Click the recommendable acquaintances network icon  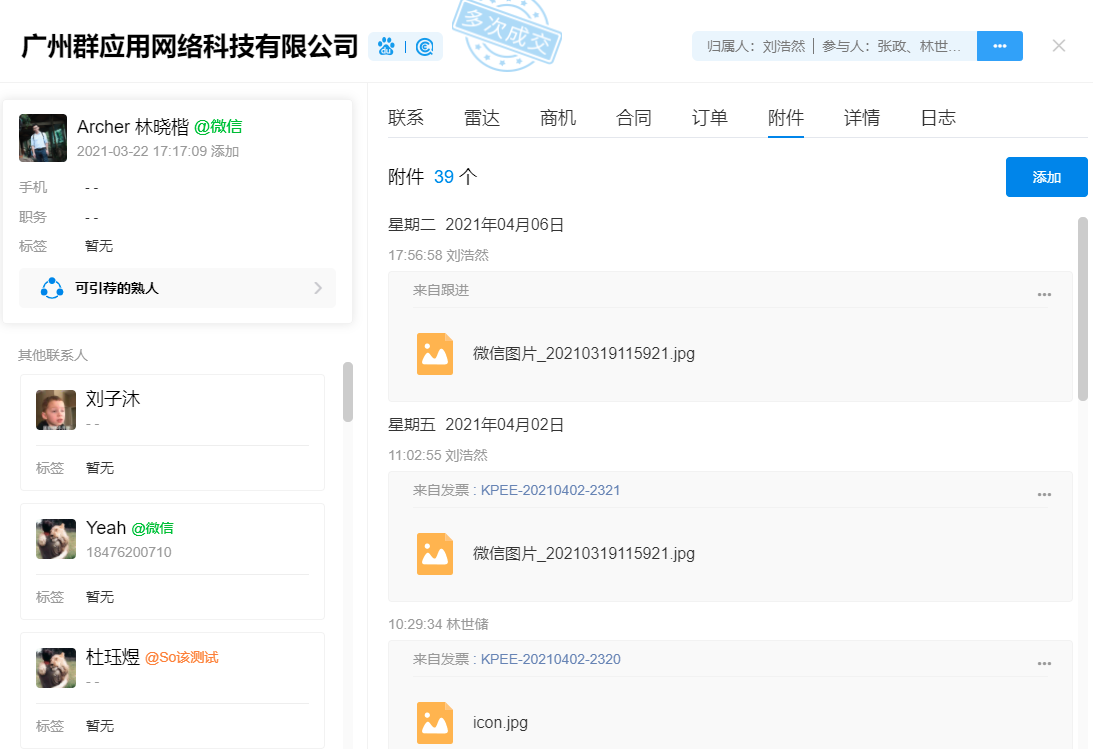click(52, 288)
